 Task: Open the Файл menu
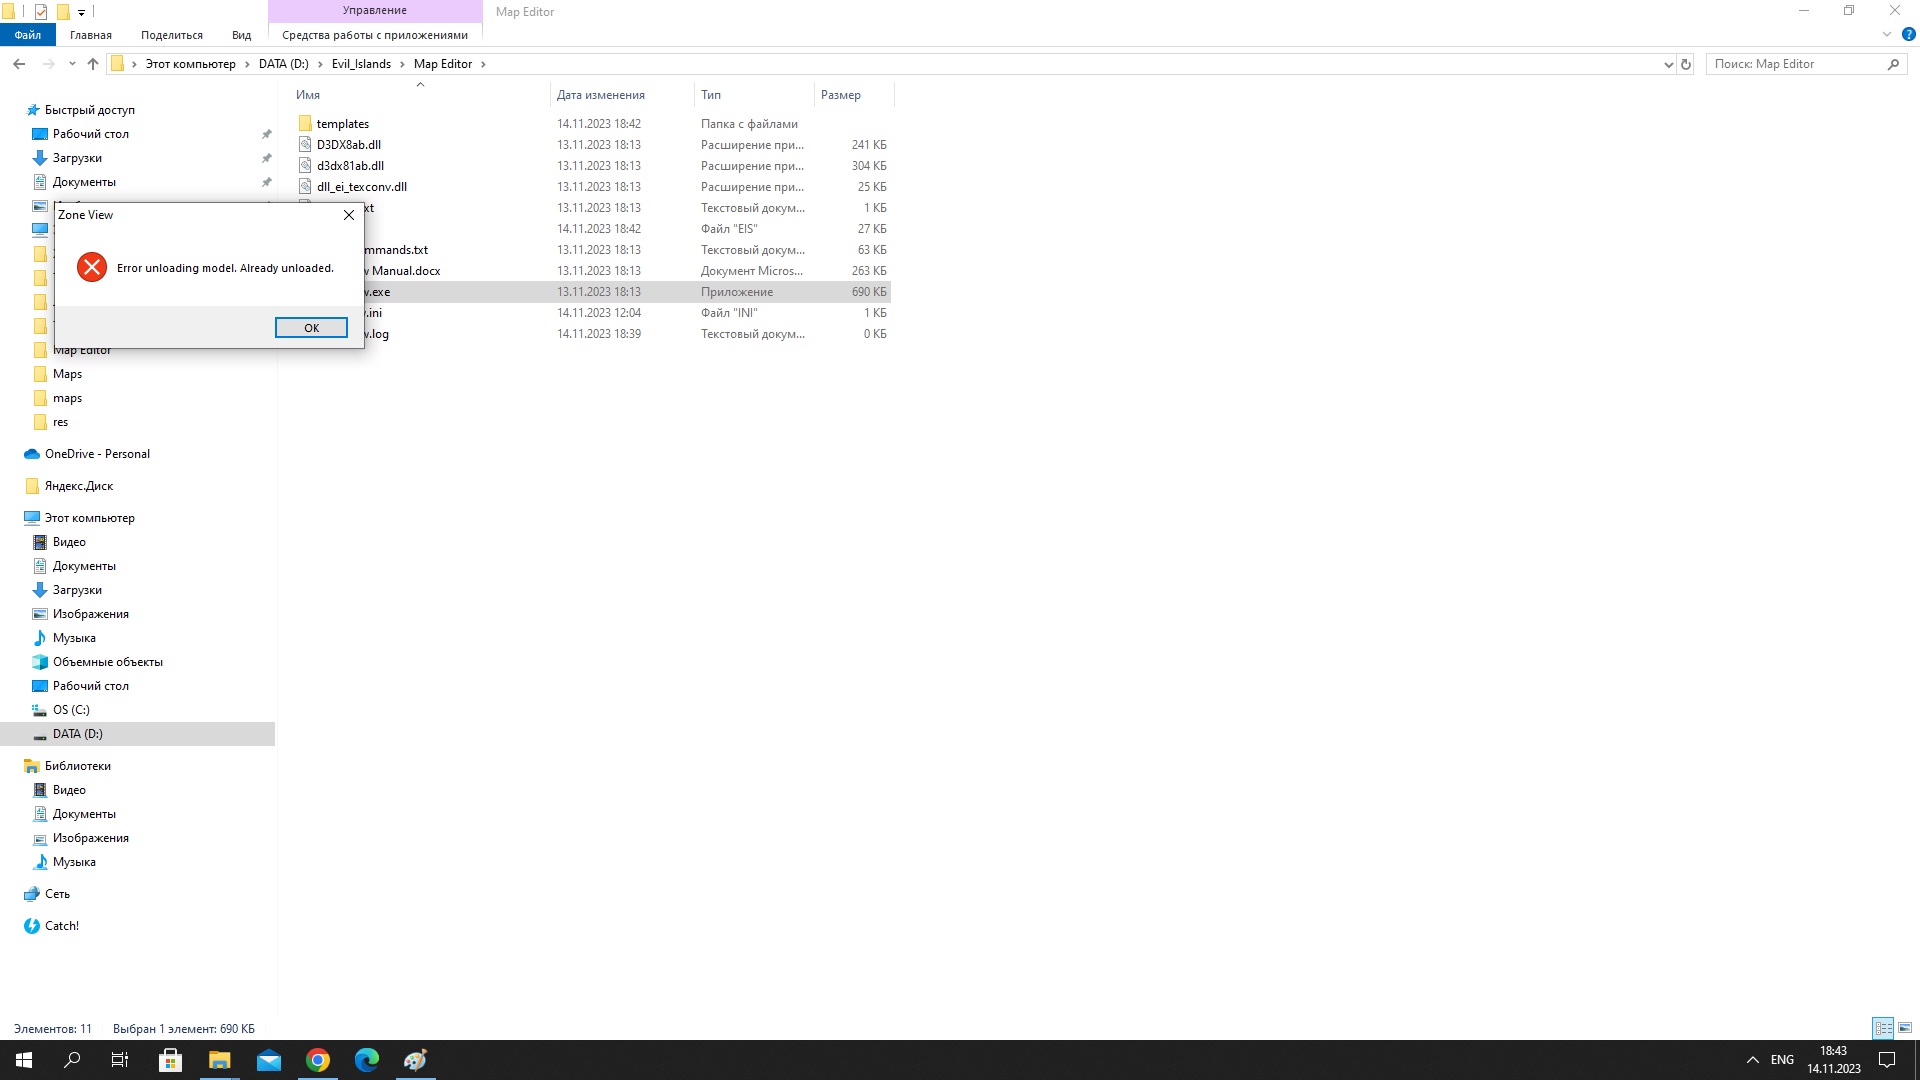28,35
